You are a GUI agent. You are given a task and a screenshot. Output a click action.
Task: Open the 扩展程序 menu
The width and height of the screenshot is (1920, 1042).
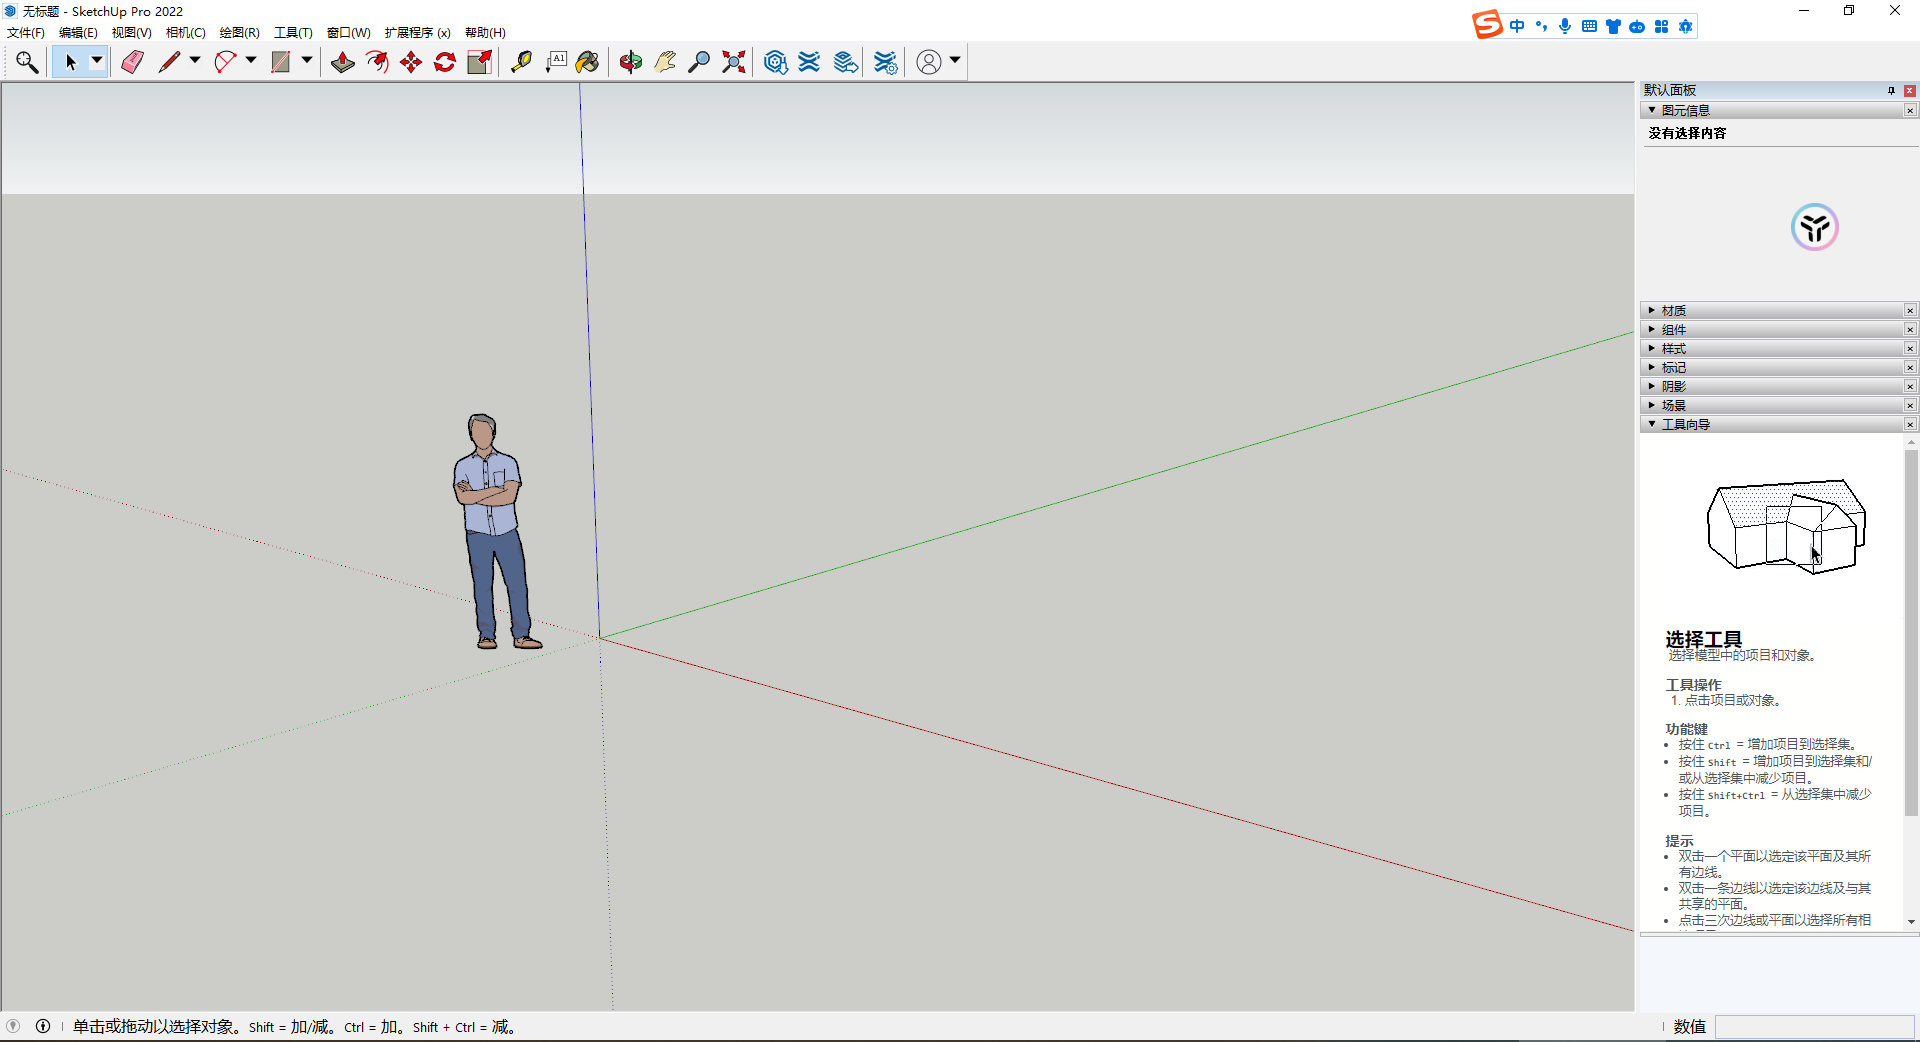417,33
